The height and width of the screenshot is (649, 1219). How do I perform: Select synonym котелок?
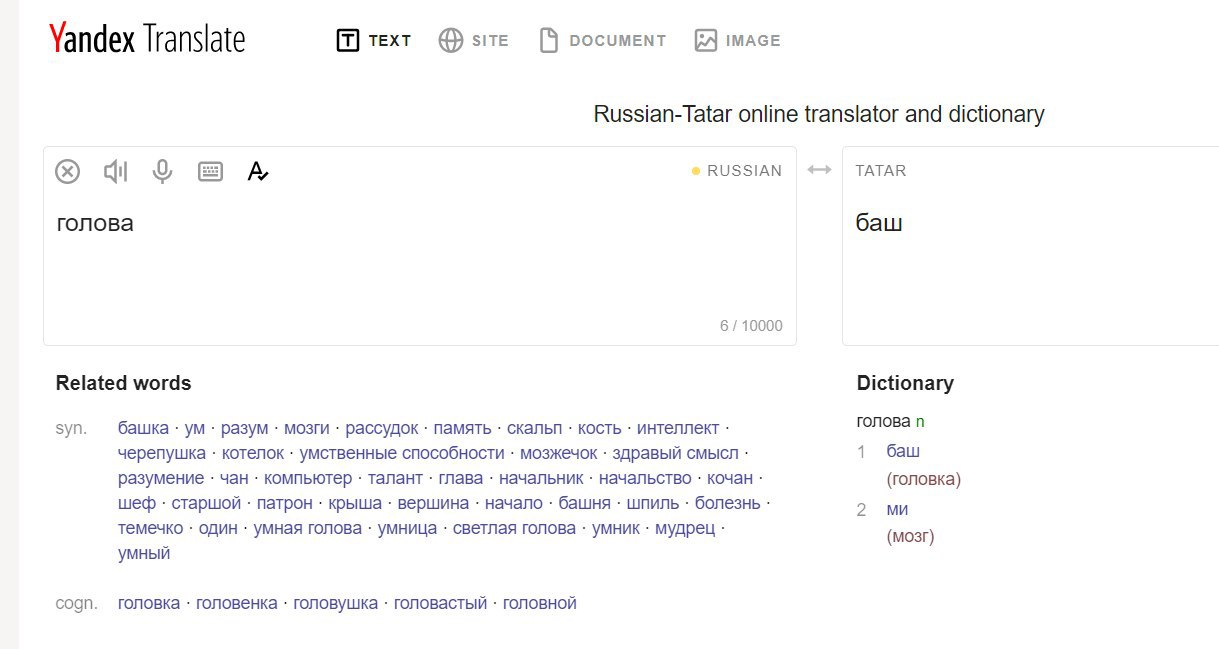point(253,453)
